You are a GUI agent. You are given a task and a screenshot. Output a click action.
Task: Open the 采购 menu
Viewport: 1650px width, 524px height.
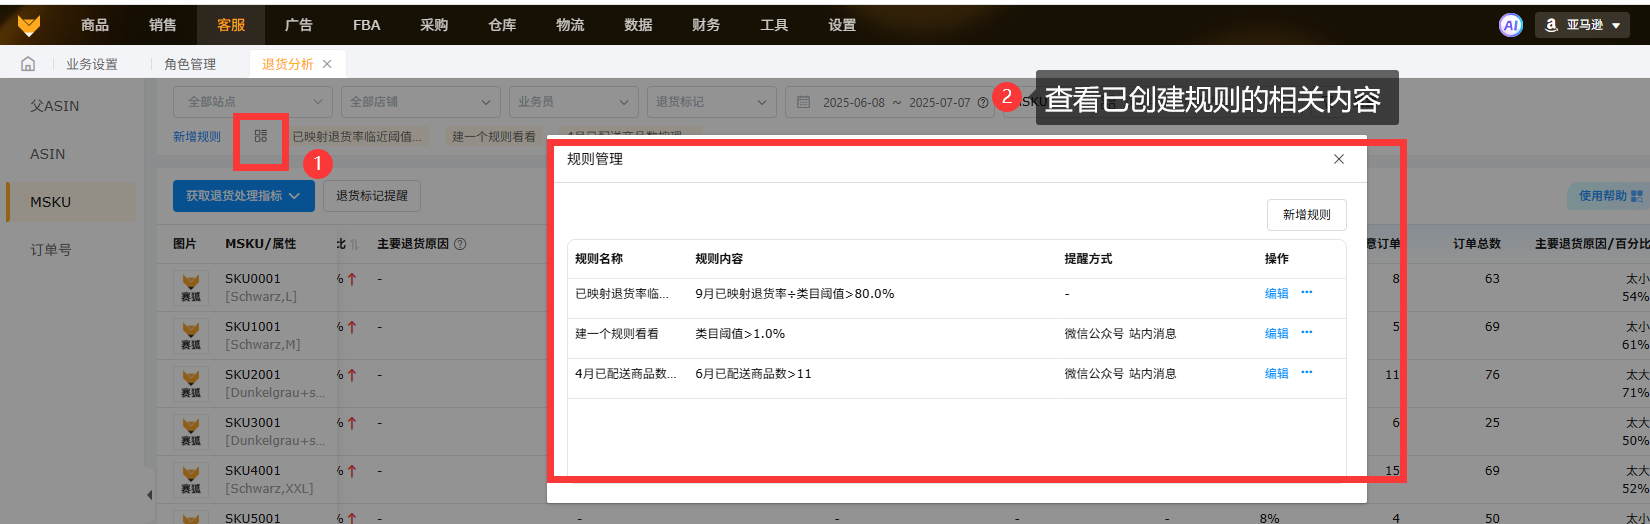(435, 25)
